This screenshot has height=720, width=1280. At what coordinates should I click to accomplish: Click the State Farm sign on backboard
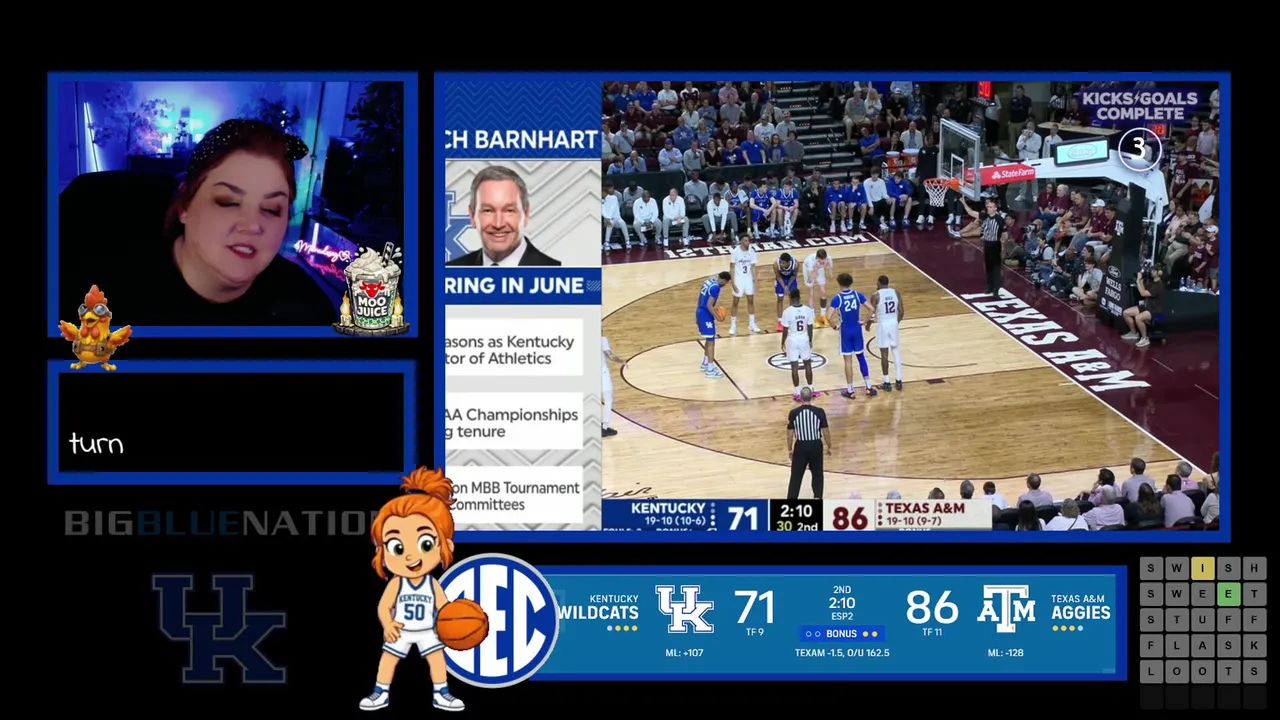[x=1006, y=174]
